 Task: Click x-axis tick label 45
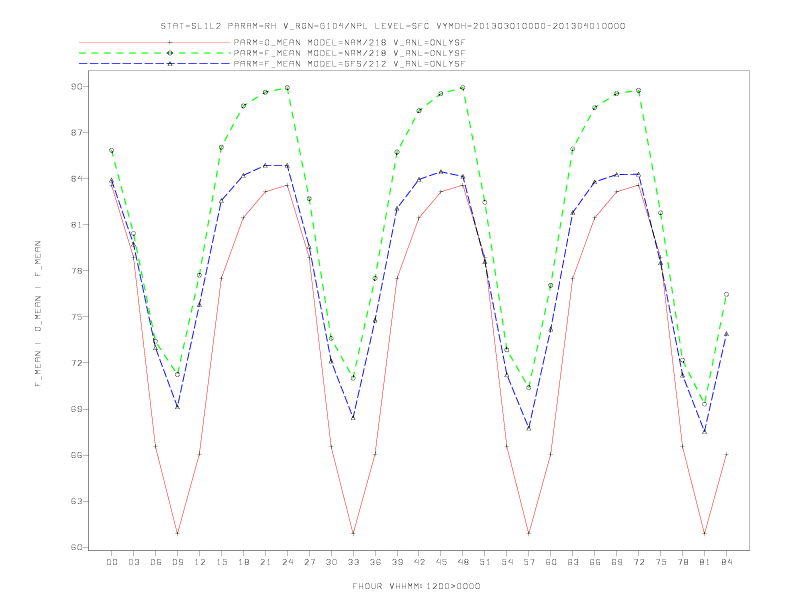441,562
